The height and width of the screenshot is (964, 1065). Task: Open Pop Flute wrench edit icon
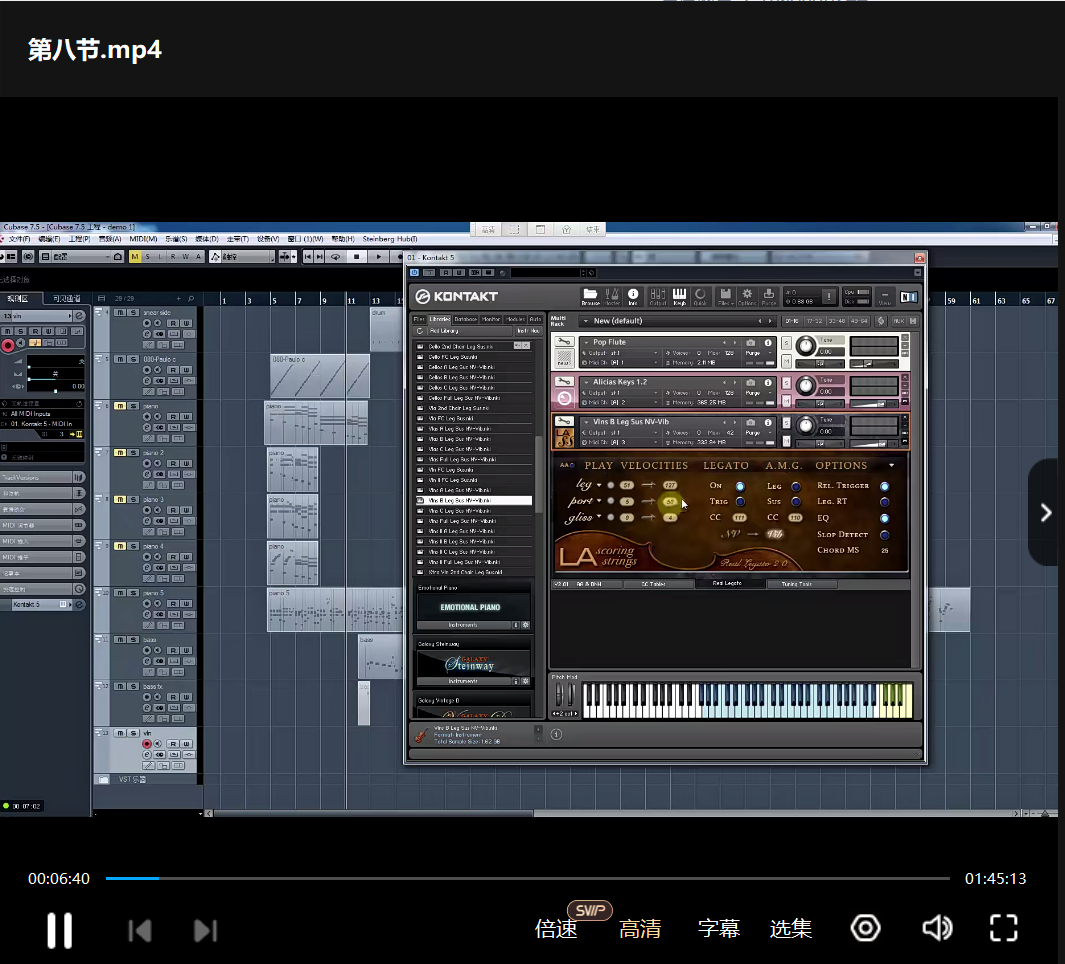click(564, 342)
